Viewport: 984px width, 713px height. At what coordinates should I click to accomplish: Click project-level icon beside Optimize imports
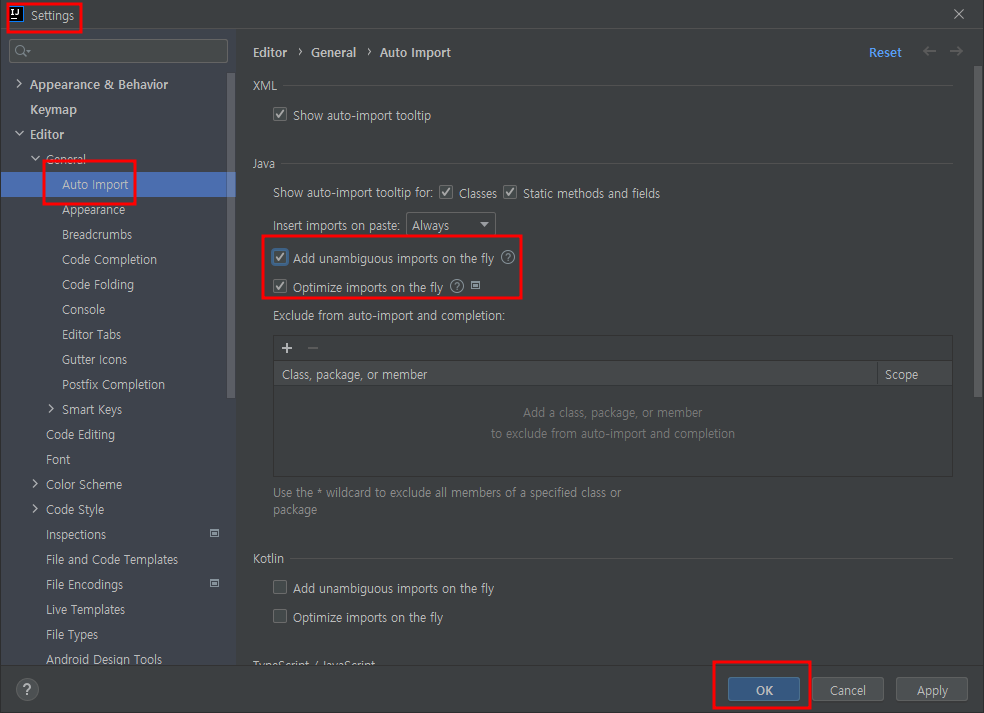coord(476,286)
